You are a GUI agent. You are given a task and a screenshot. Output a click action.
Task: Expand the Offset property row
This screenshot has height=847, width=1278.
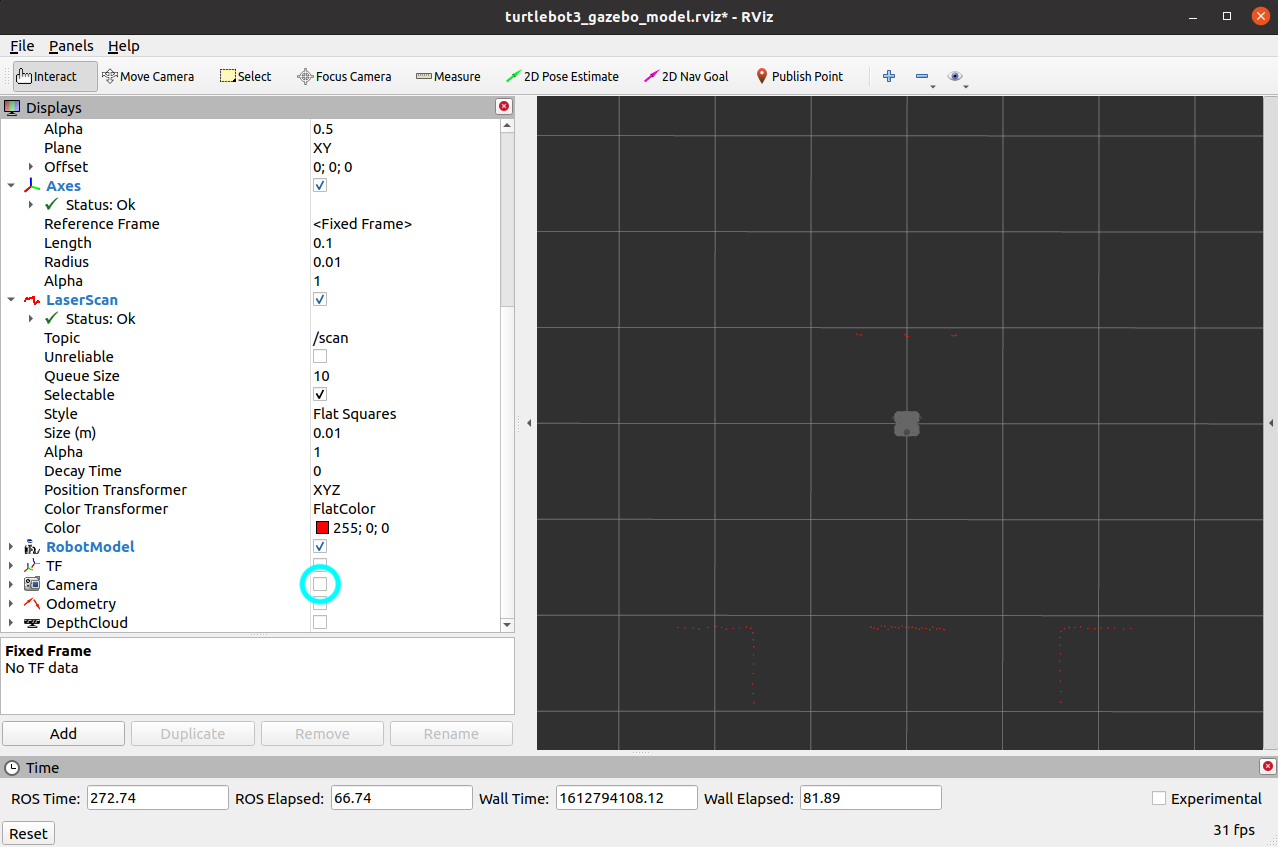(31, 167)
